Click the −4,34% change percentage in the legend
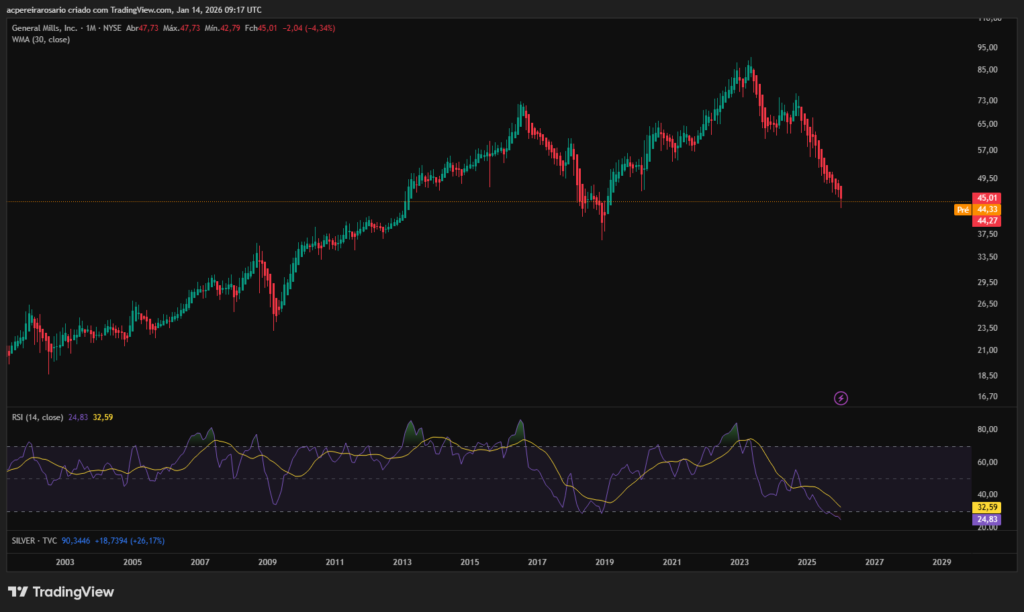The height and width of the screenshot is (612, 1024). click(320, 29)
